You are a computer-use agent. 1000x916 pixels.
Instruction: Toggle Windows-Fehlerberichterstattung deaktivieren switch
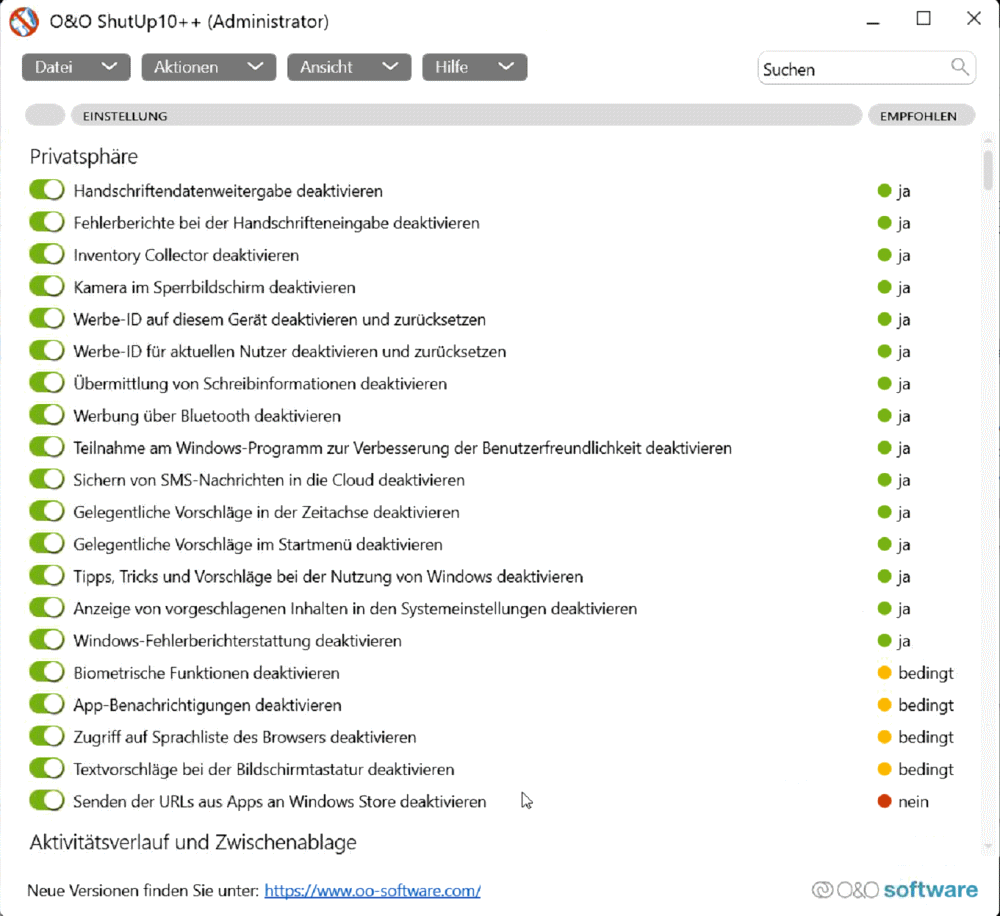(x=47, y=640)
